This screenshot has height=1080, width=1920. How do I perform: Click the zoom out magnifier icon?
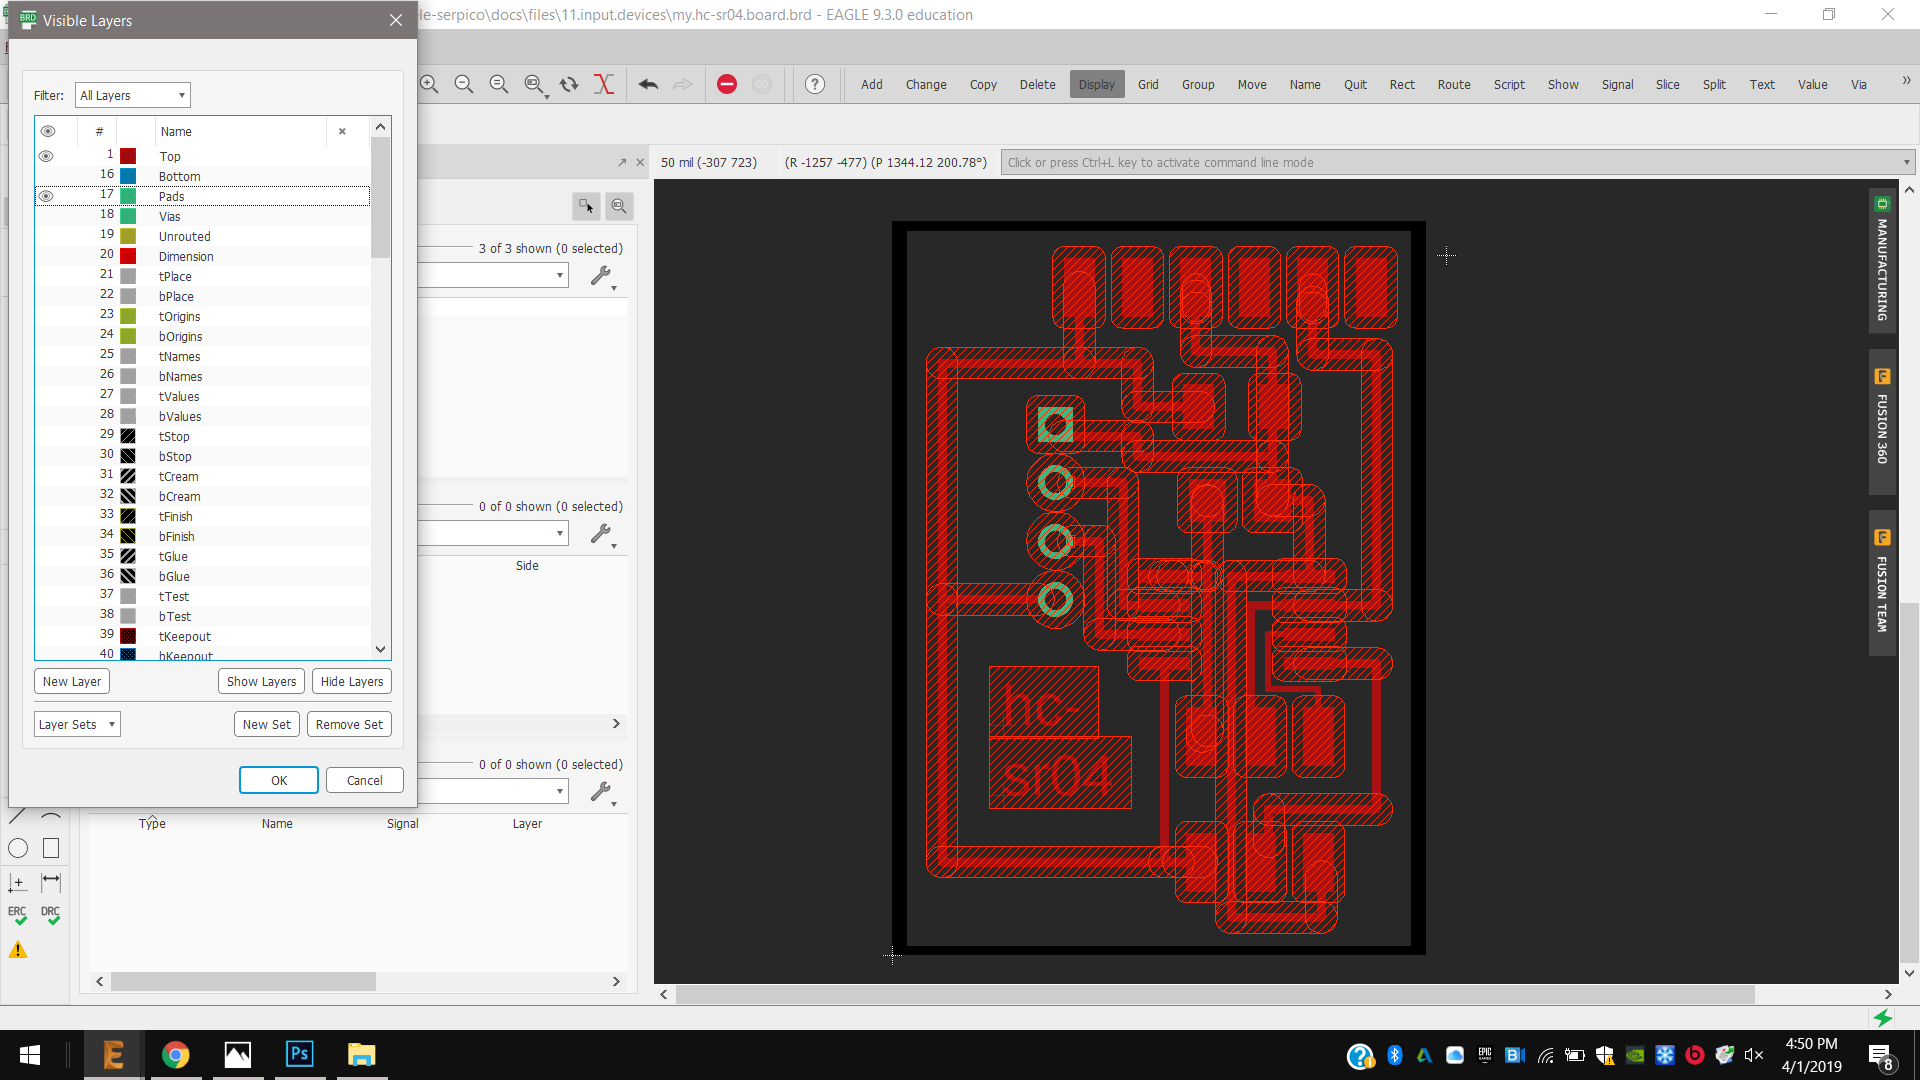(464, 84)
